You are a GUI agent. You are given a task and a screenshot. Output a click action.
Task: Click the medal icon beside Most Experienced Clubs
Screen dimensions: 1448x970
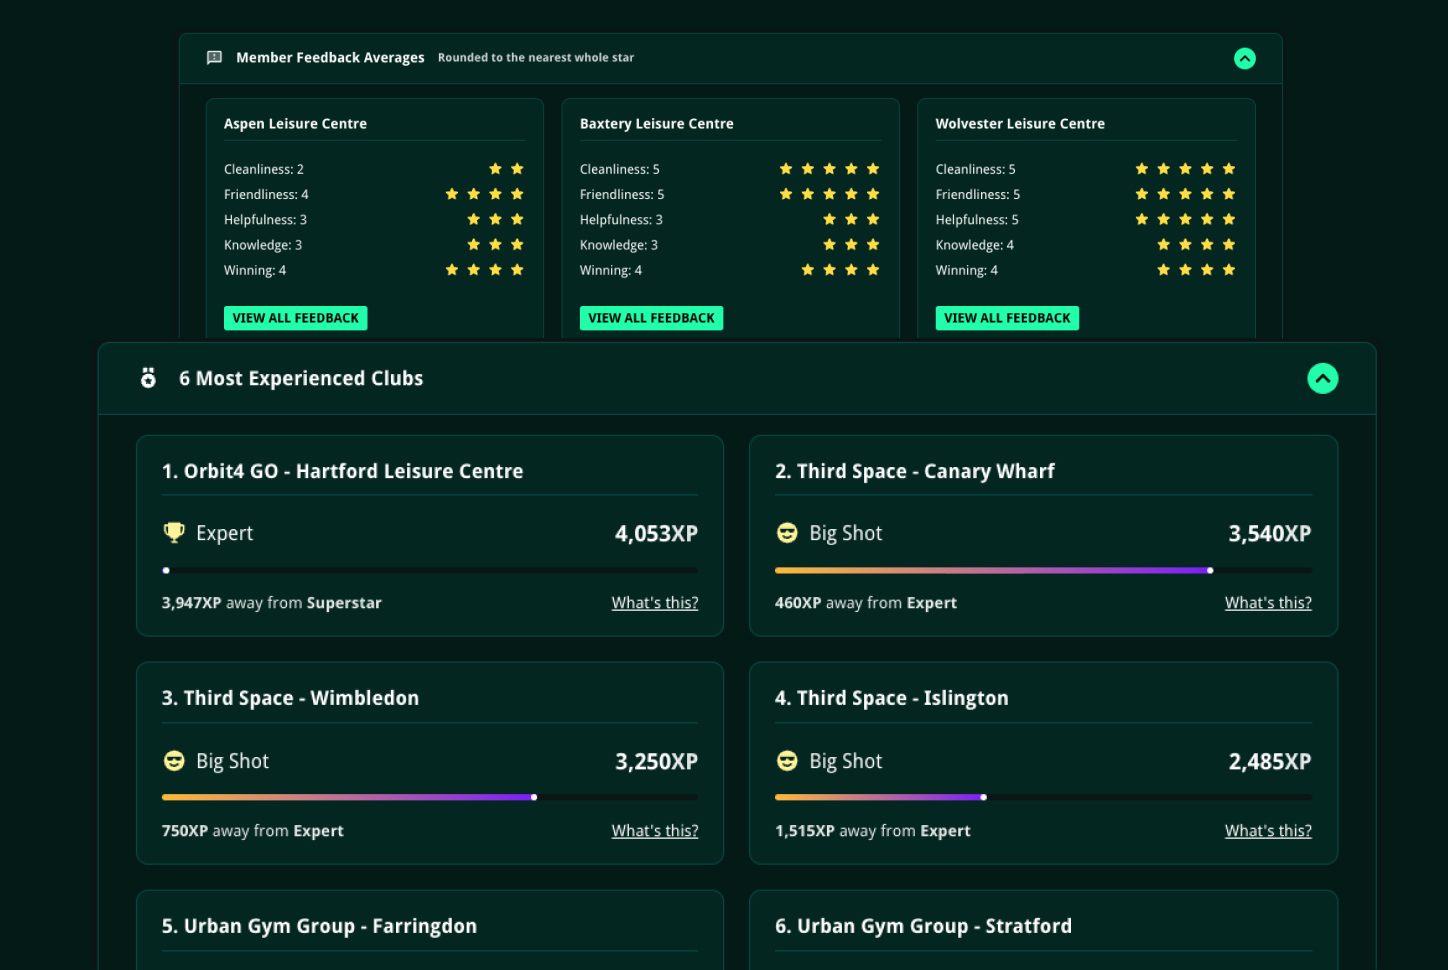coord(148,378)
